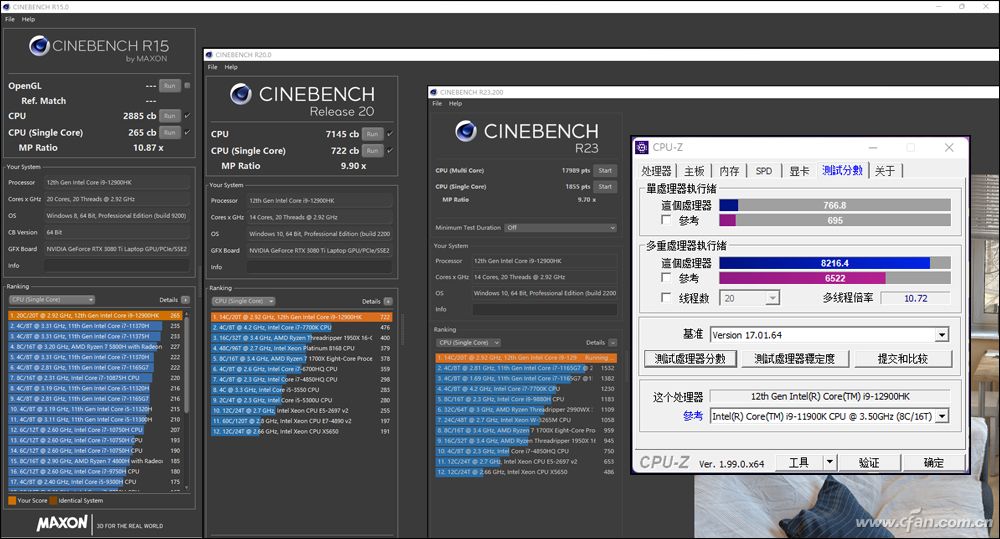
Task: Click the multi-thread 8216.4 score bar
Action: coord(835,263)
